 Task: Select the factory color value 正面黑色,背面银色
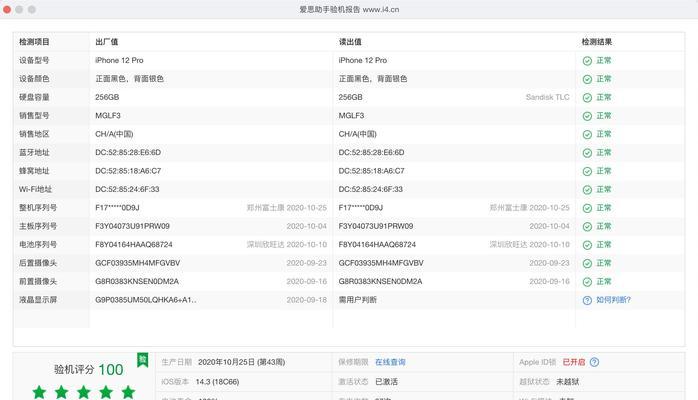130,79
